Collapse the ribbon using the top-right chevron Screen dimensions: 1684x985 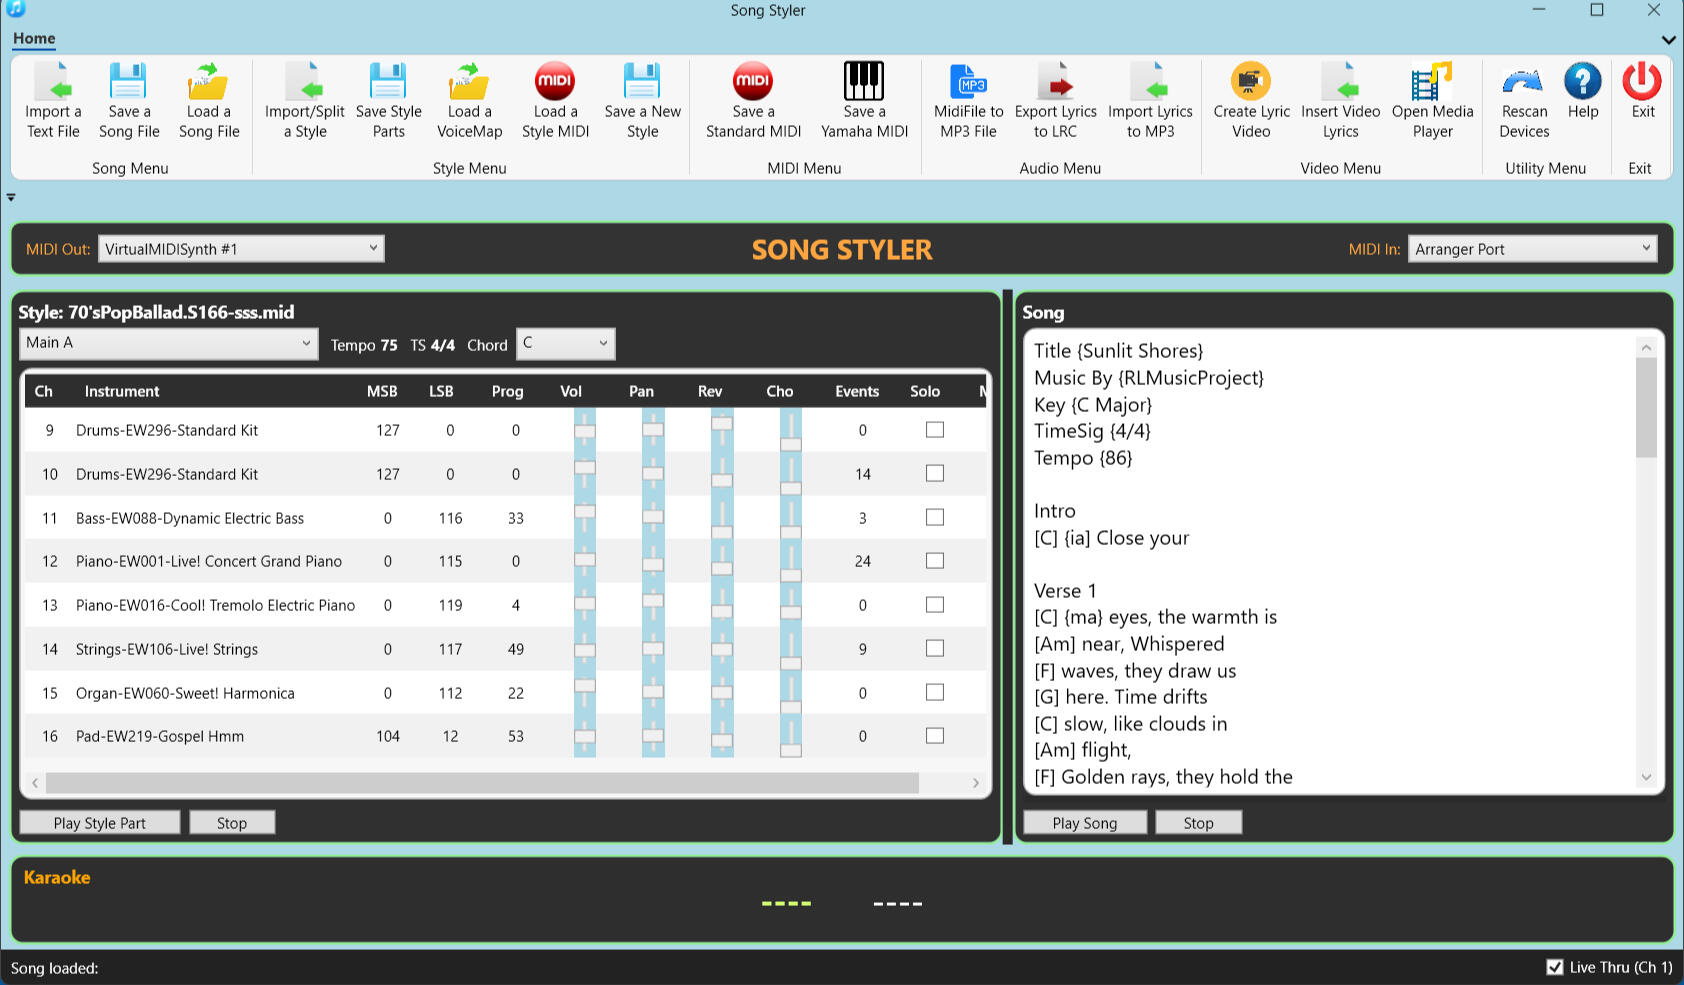pyautogui.click(x=1668, y=40)
